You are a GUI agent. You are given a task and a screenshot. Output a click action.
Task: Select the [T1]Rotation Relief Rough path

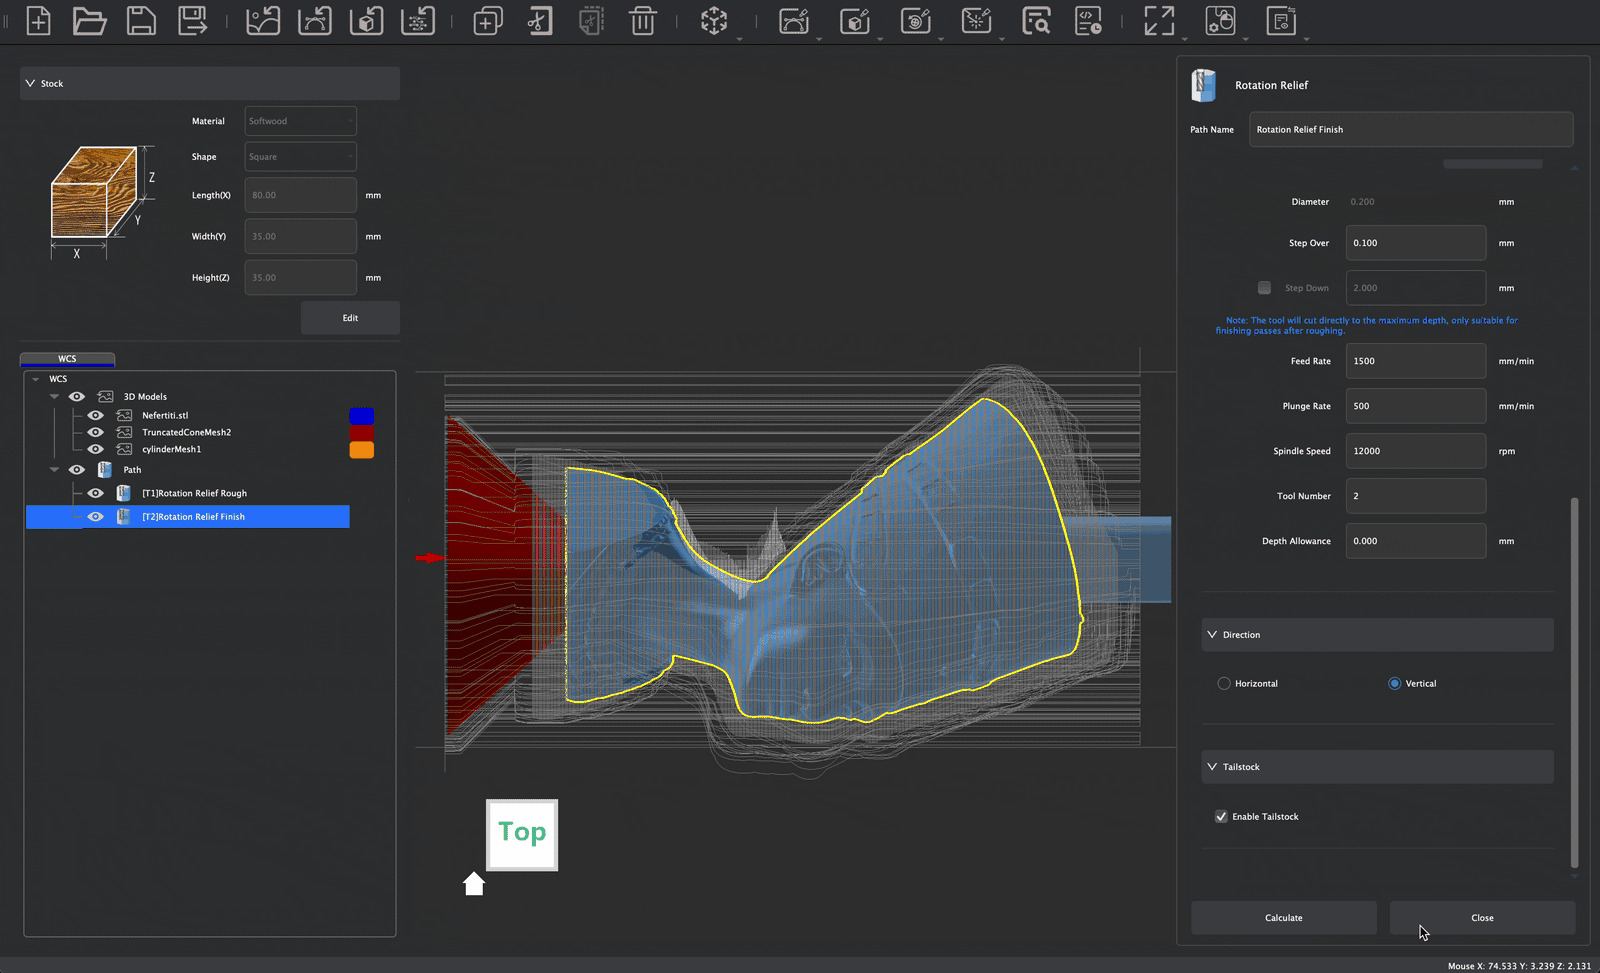coord(196,492)
